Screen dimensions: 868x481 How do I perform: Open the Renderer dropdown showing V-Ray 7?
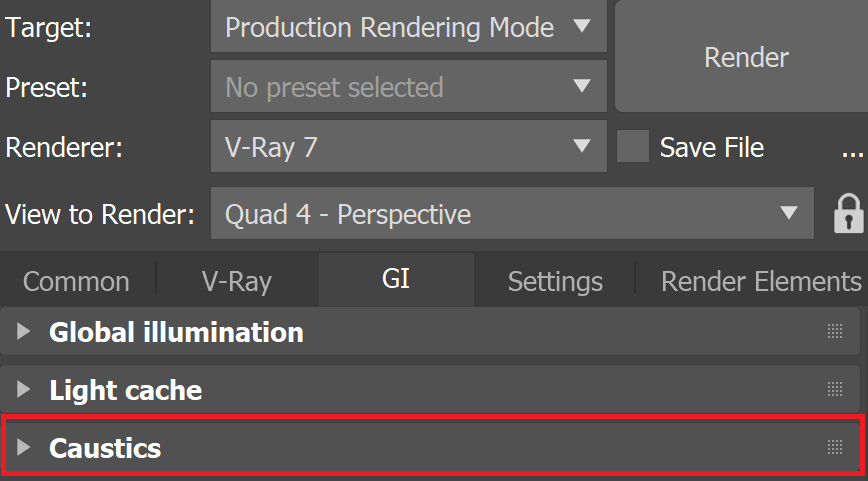(409, 146)
